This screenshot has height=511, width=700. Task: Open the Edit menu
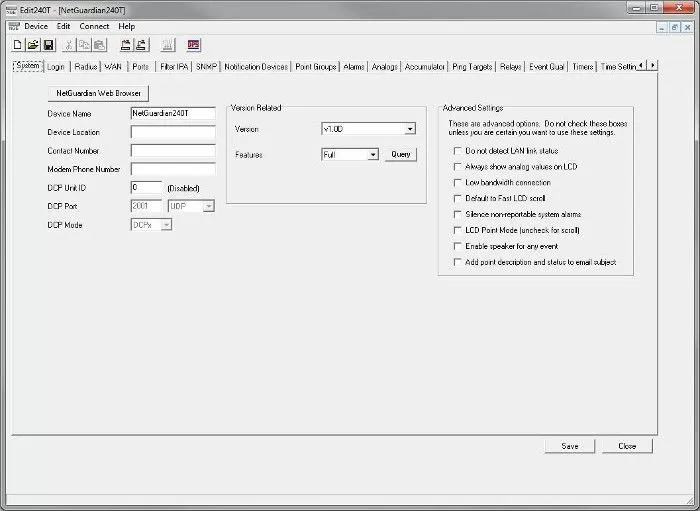pos(63,26)
